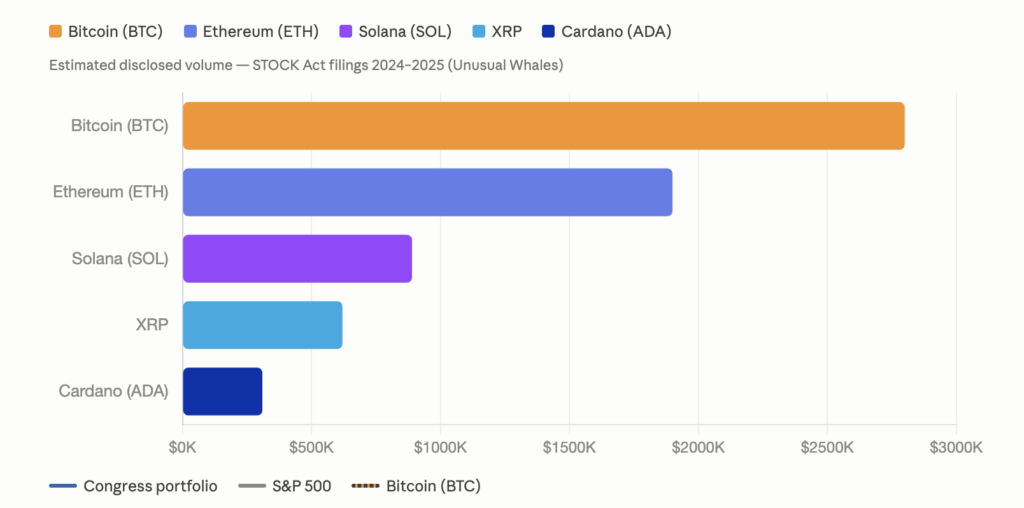This screenshot has height=508, width=1024.
Task: Select the Ethereum (ETH) bar in chart
Action: 427,192
